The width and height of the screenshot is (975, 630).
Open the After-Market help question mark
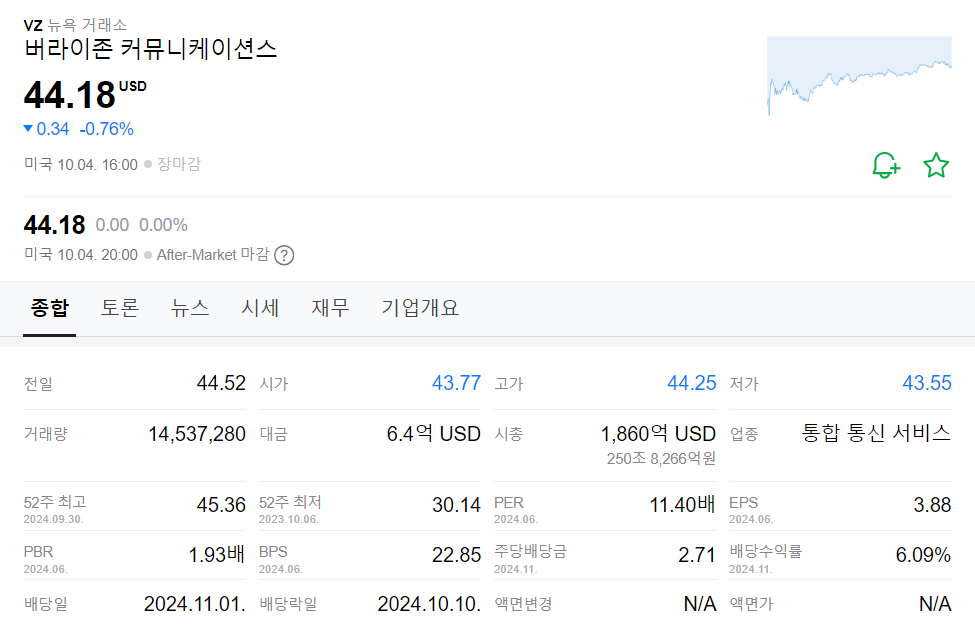pyautogui.click(x=284, y=255)
